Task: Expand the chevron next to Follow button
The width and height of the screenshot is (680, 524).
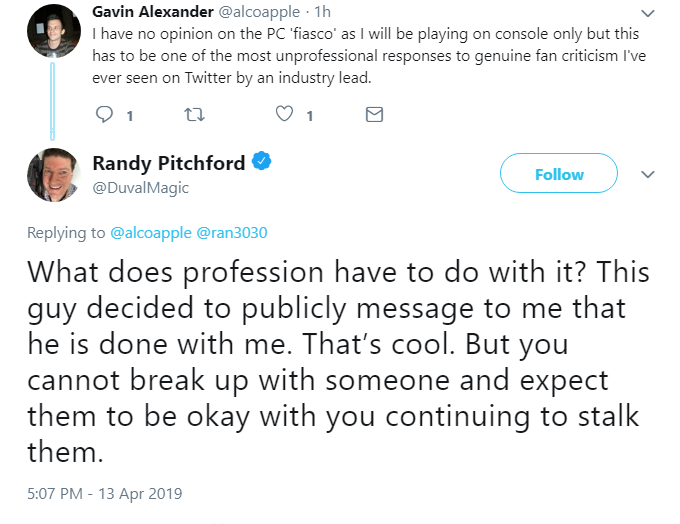Action: click(647, 174)
